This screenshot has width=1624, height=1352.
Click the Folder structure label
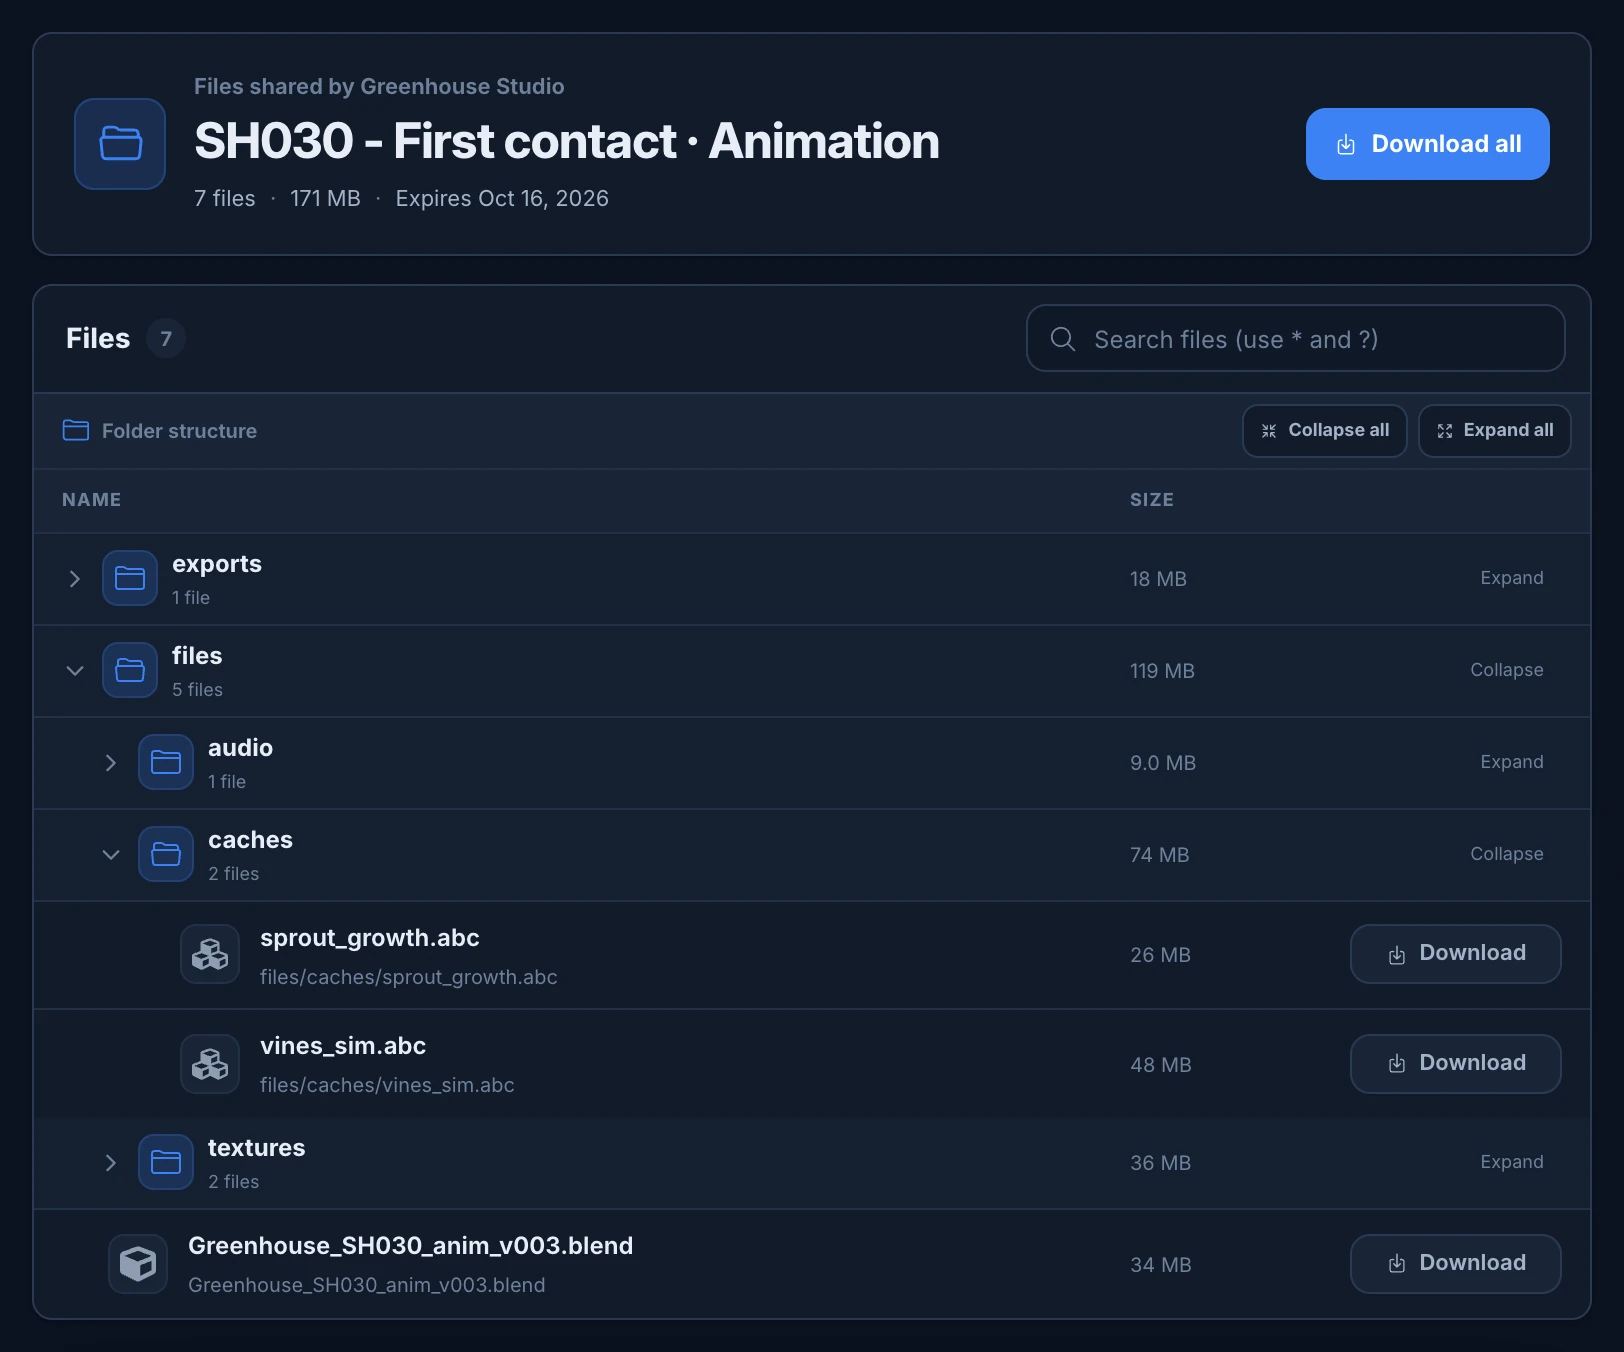[179, 431]
